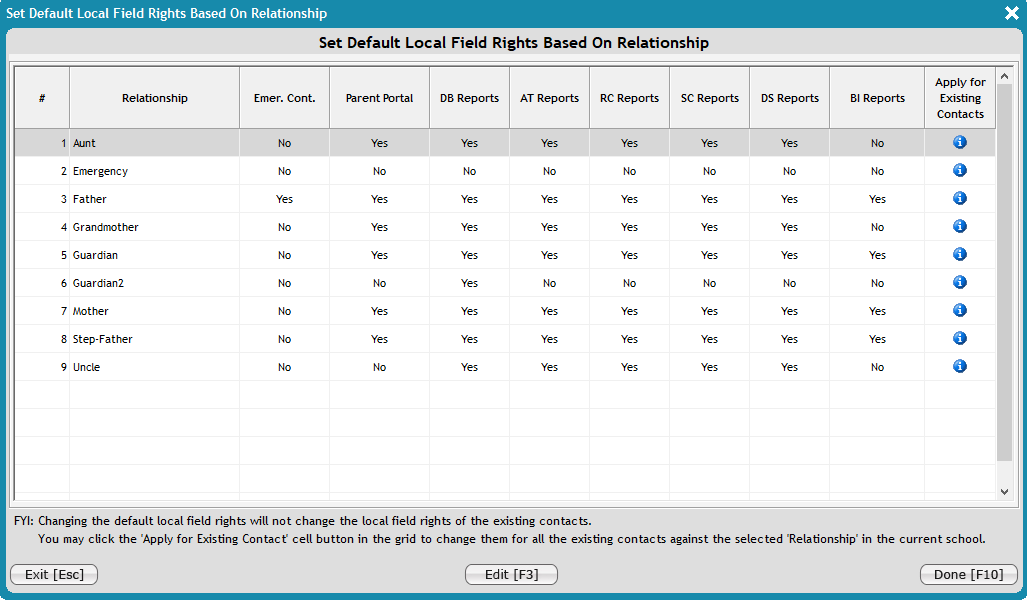Click the info icon for Aunt row
The width and height of the screenshot is (1027, 600).
click(x=960, y=142)
